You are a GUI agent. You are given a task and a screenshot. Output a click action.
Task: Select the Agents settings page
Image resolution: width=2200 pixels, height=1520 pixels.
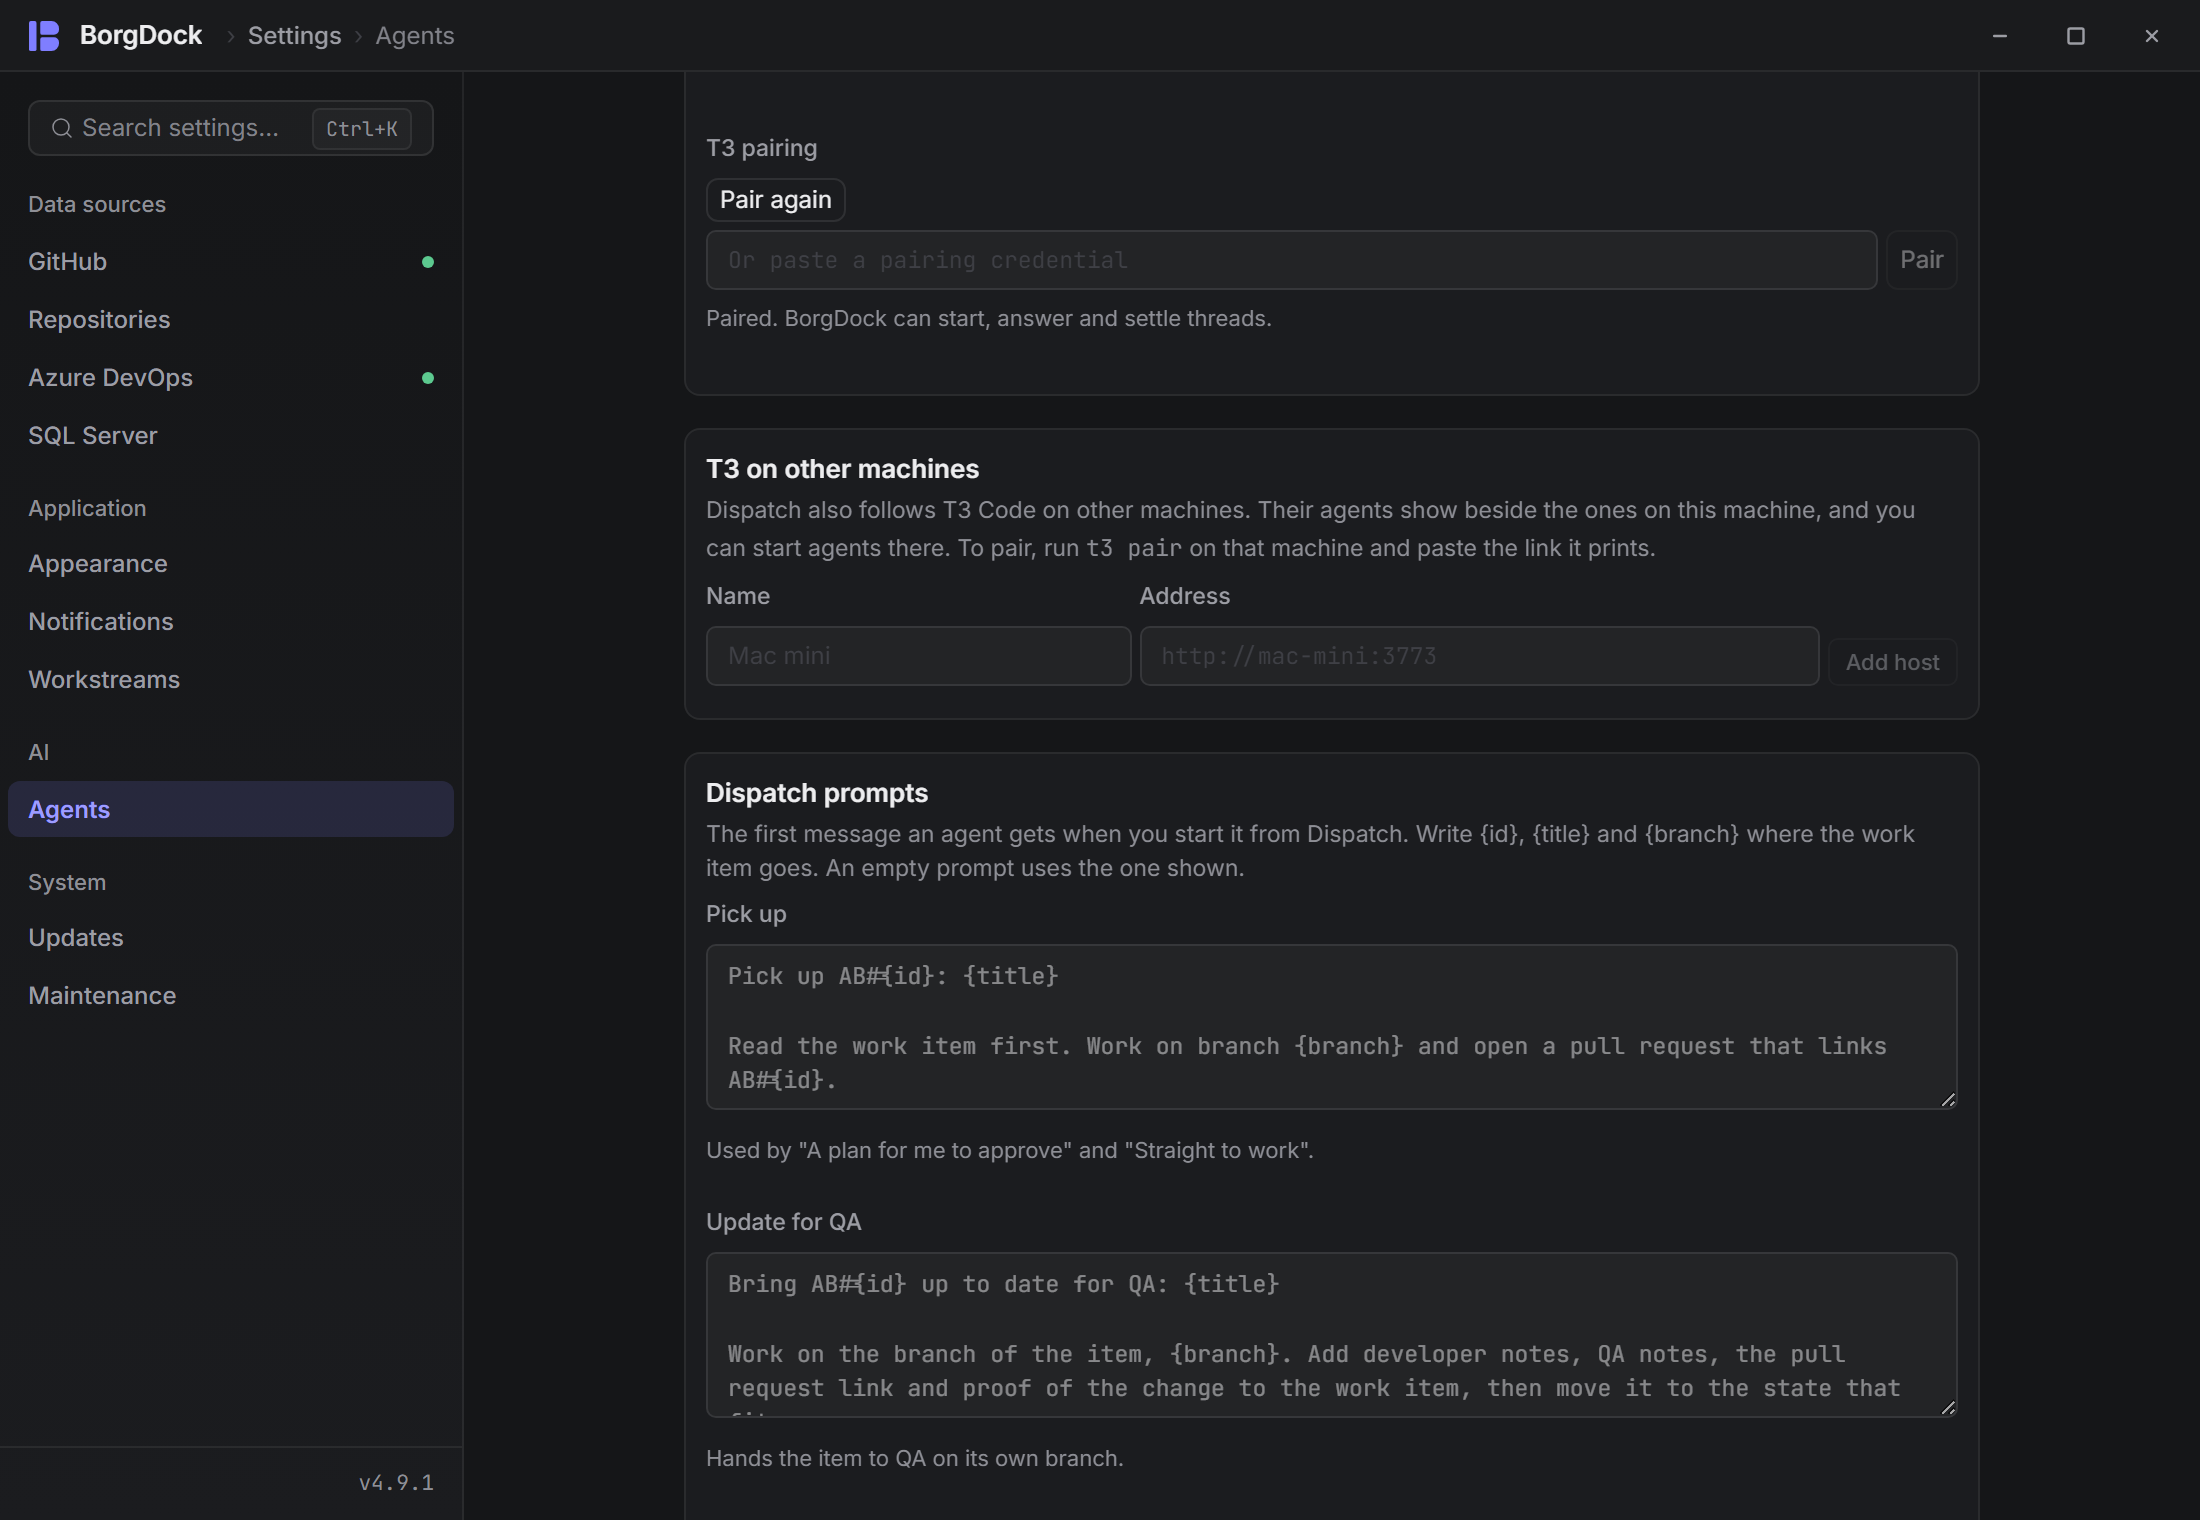click(231, 809)
